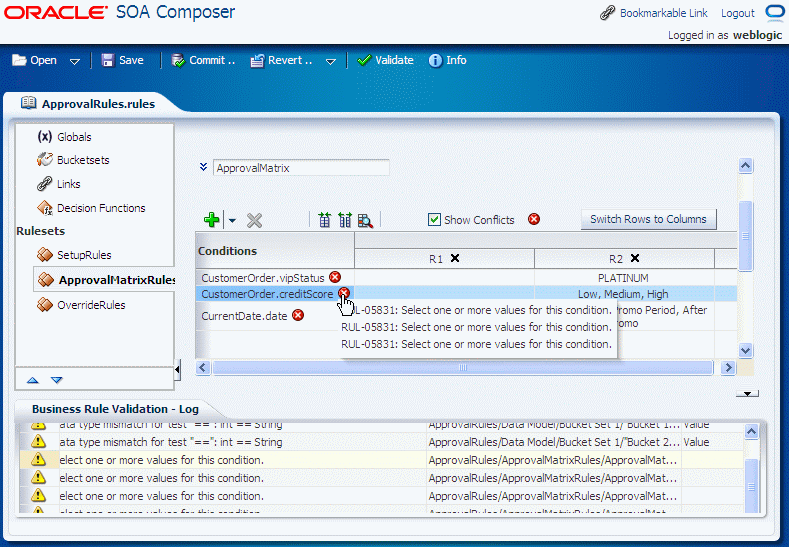Click error icon beside CustomerOrder.vipStatus
Image resolution: width=789 pixels, height=547 pixels.
(335, 277)
